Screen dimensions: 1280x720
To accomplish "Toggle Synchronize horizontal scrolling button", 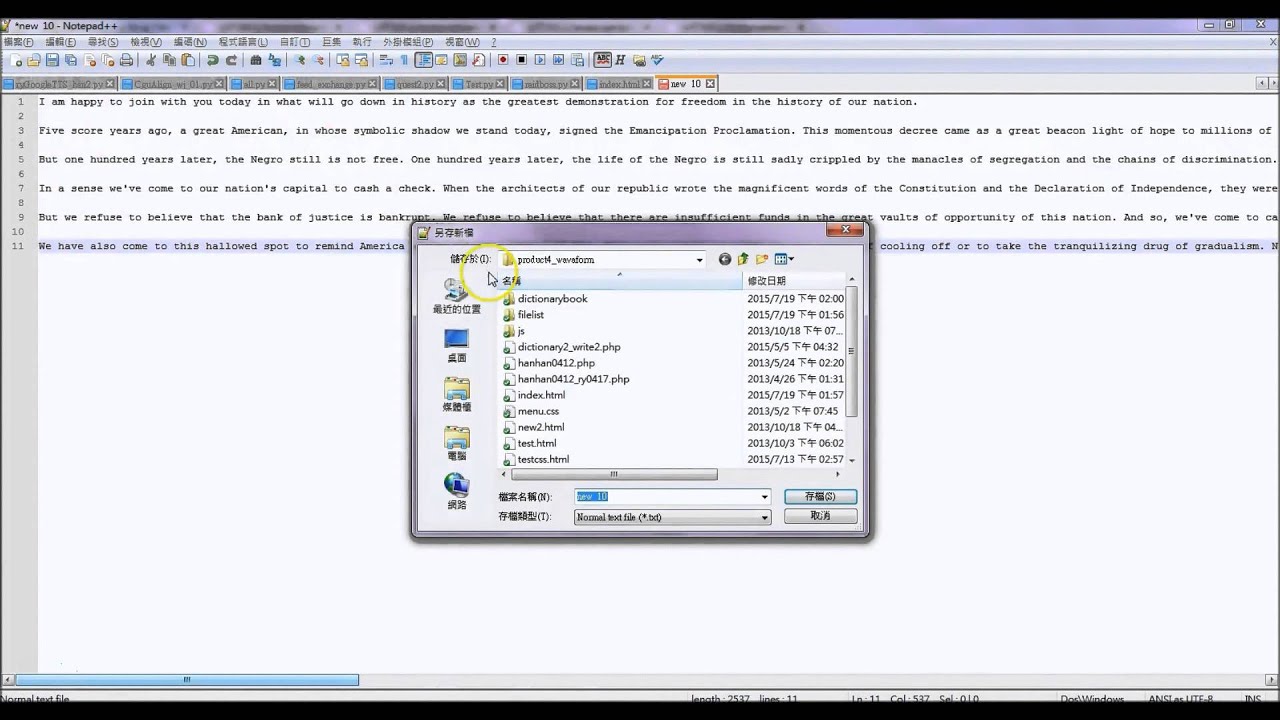I will 362,61.
